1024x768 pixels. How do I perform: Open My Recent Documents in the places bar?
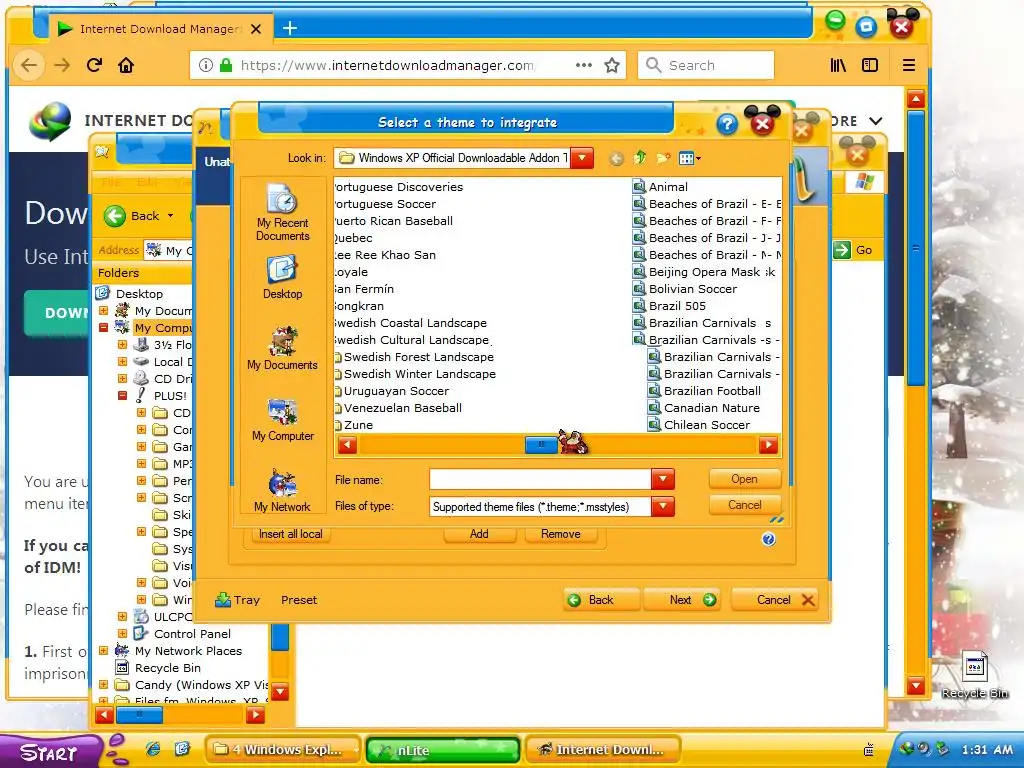point(282,213)
